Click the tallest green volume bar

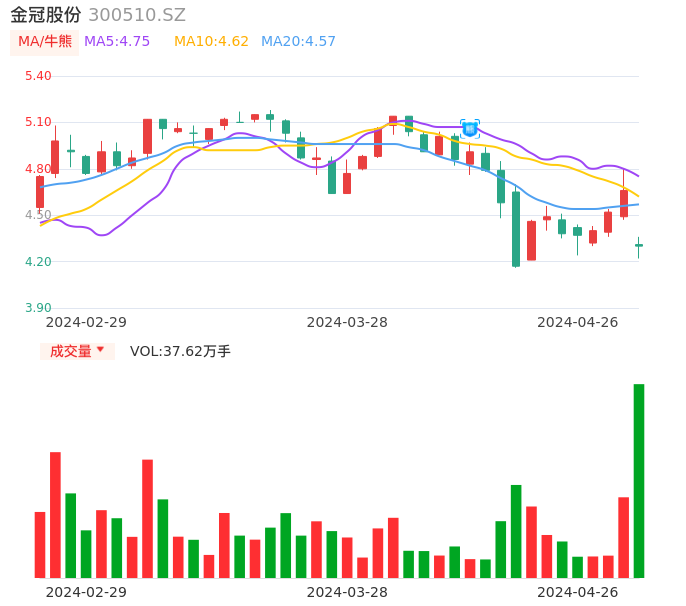[x=638, y=480]
